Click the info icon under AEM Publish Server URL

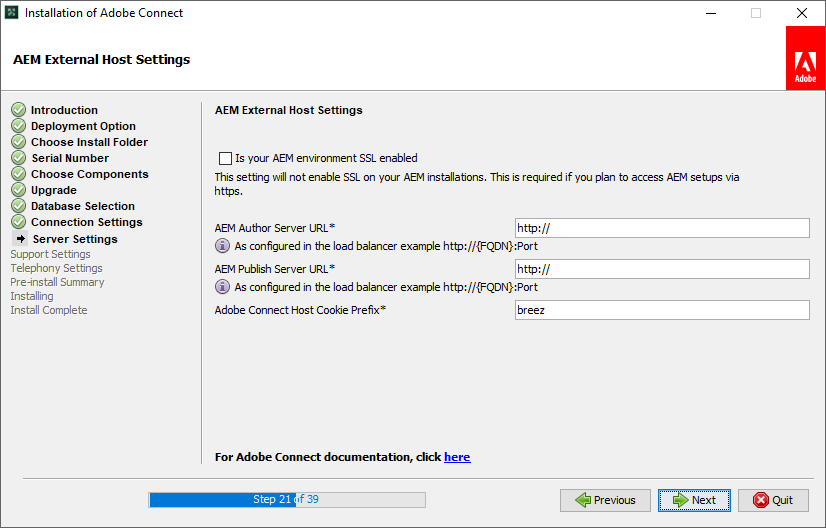click(x=222, y=287)
